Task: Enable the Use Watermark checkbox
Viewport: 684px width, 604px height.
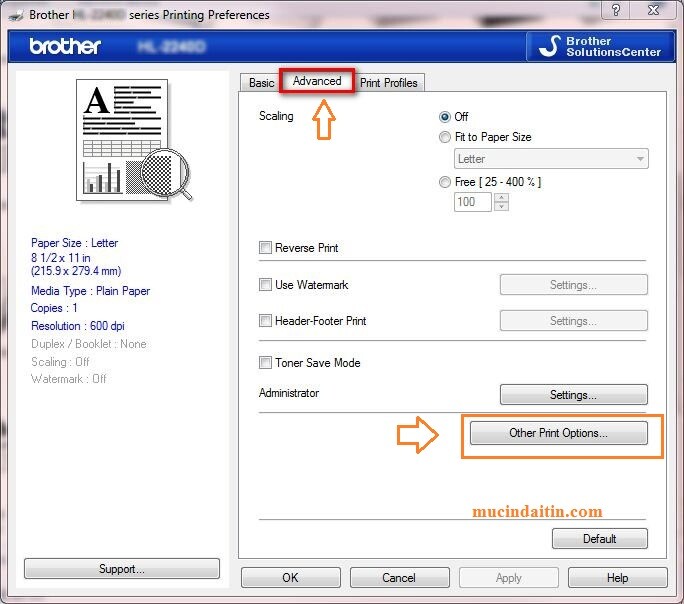Action: coord(265,285)
